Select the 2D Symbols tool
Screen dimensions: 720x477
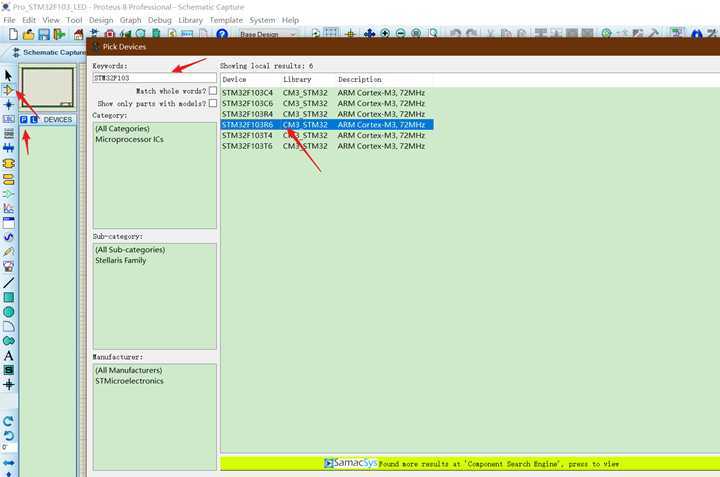[x=8, y=370]
